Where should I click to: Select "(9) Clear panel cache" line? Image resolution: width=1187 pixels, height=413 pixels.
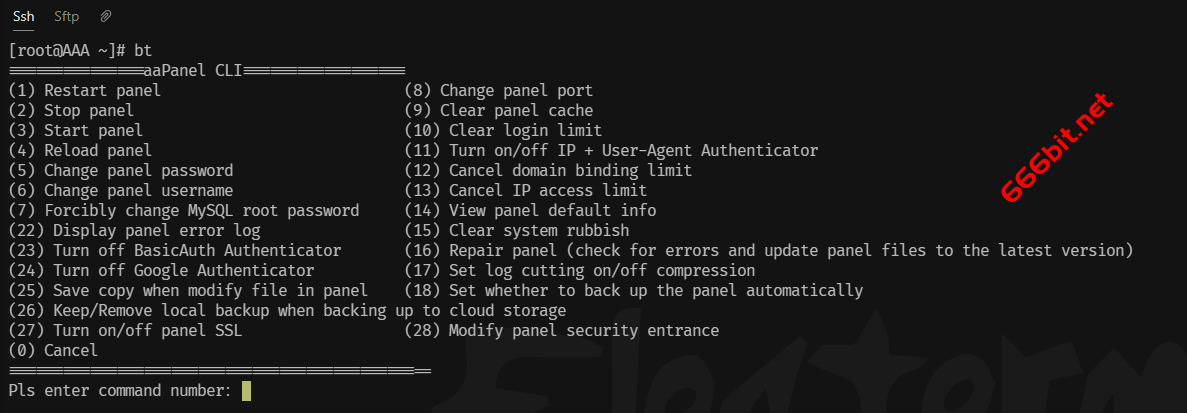pyautogui.click(x=498, y=110)
